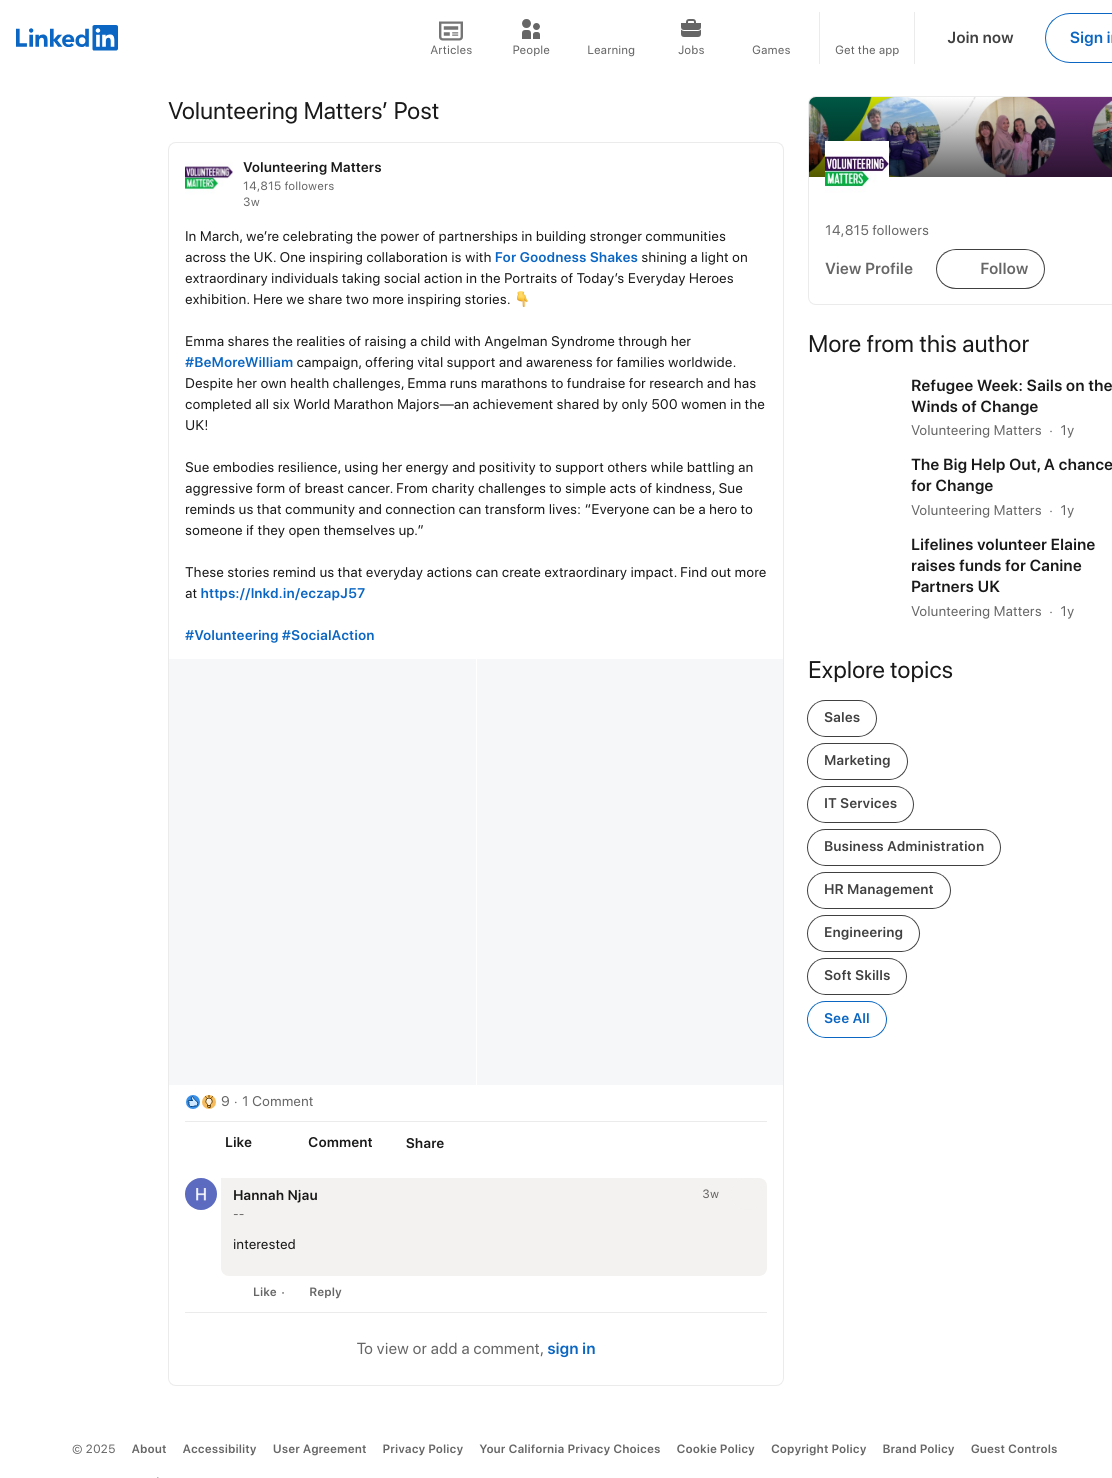Click the Join now button
Image resolution: width=1112 pixels, height=1478 pixels.
[980, 38]
